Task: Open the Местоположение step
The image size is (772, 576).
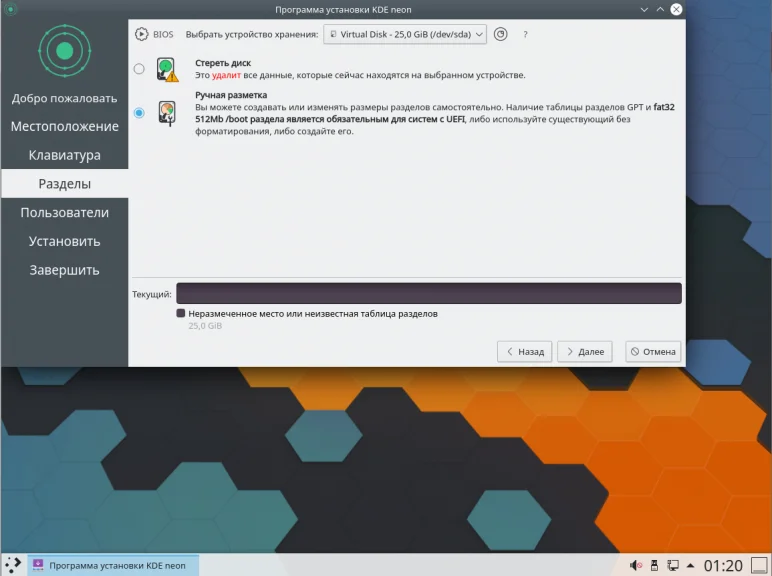Action: tap(64, 127)
